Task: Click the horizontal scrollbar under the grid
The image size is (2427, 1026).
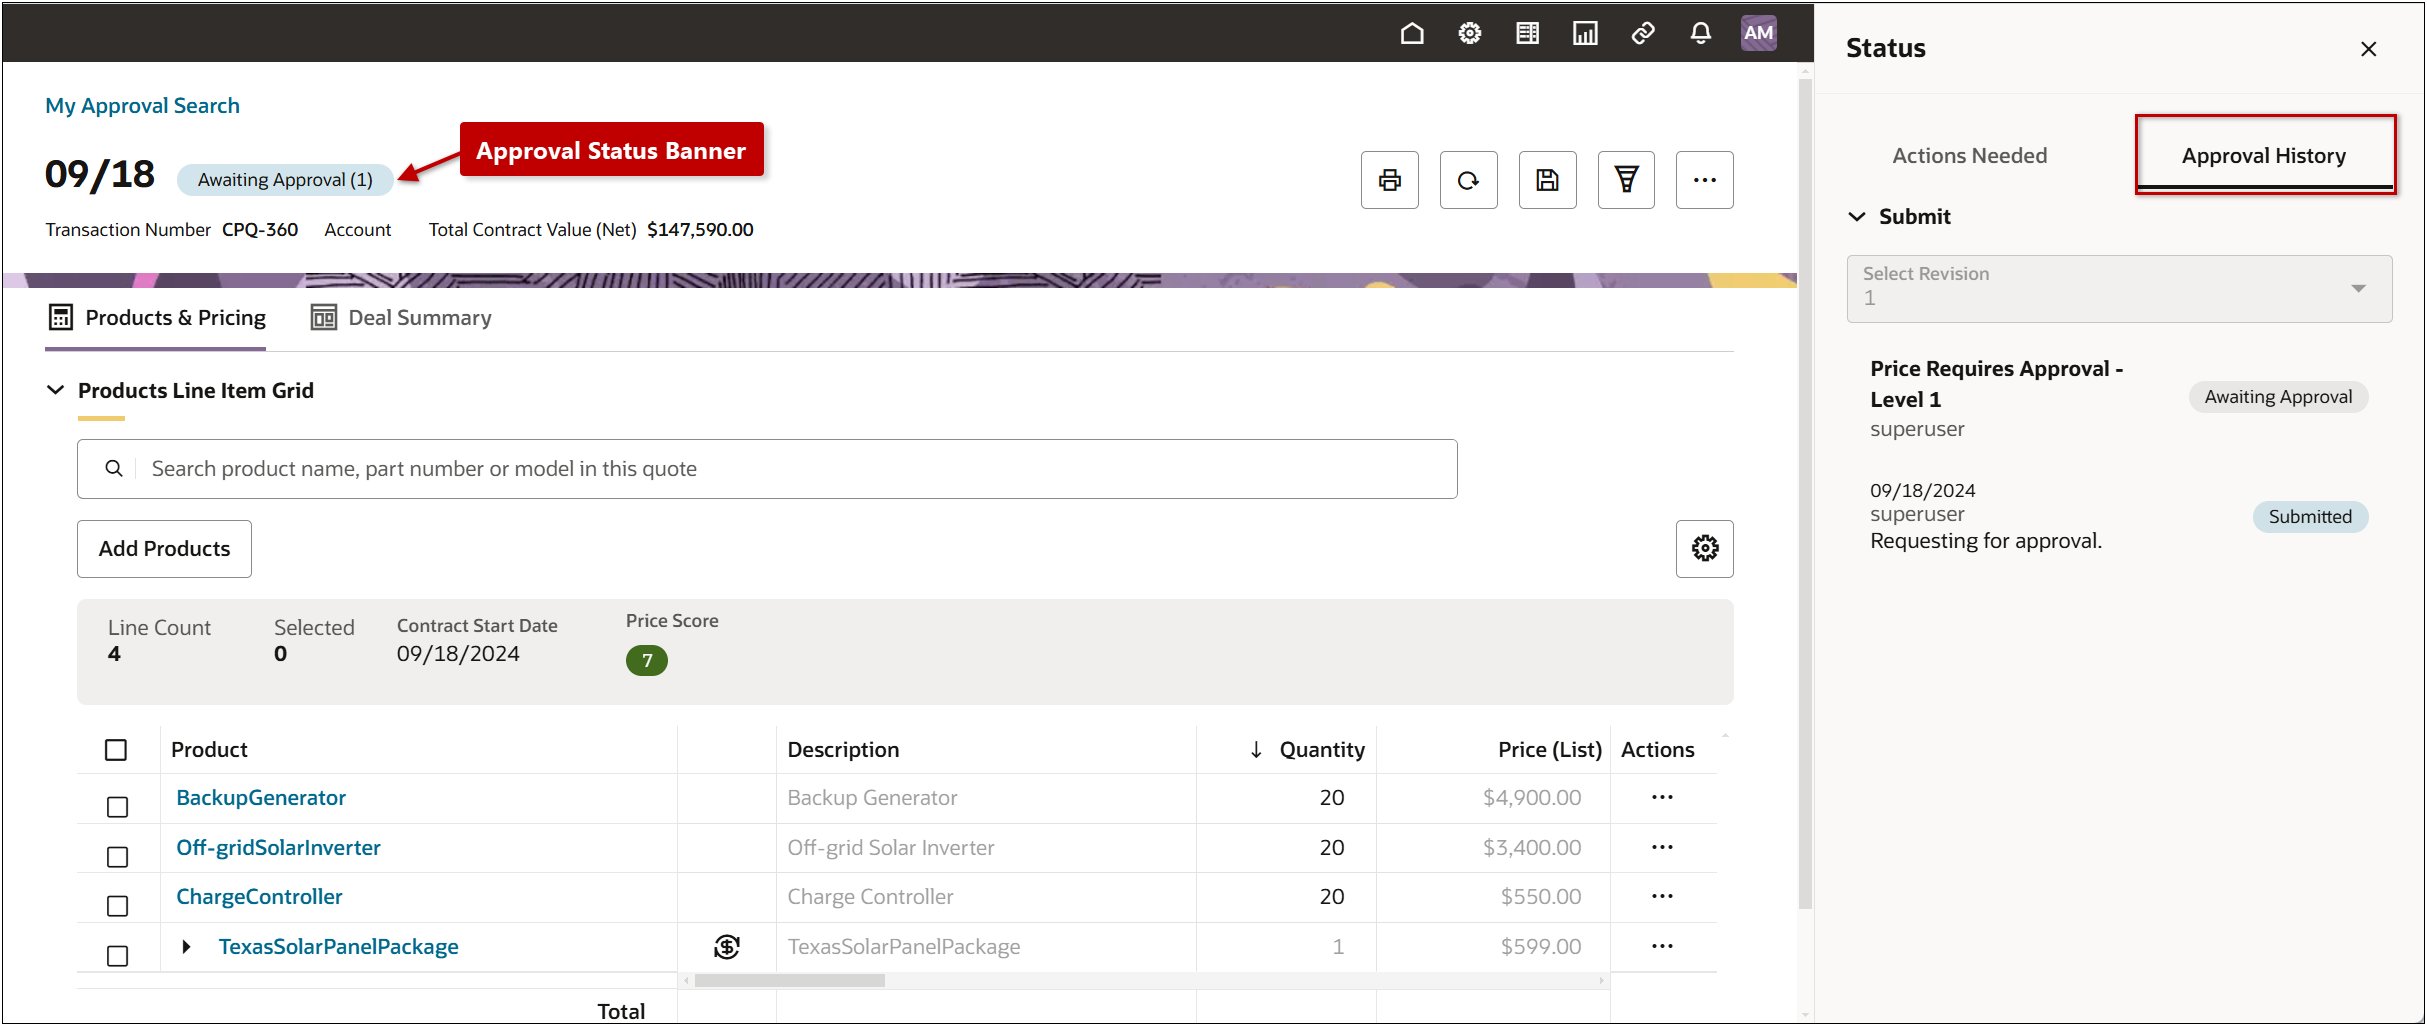Action: (x=790, y=981)
